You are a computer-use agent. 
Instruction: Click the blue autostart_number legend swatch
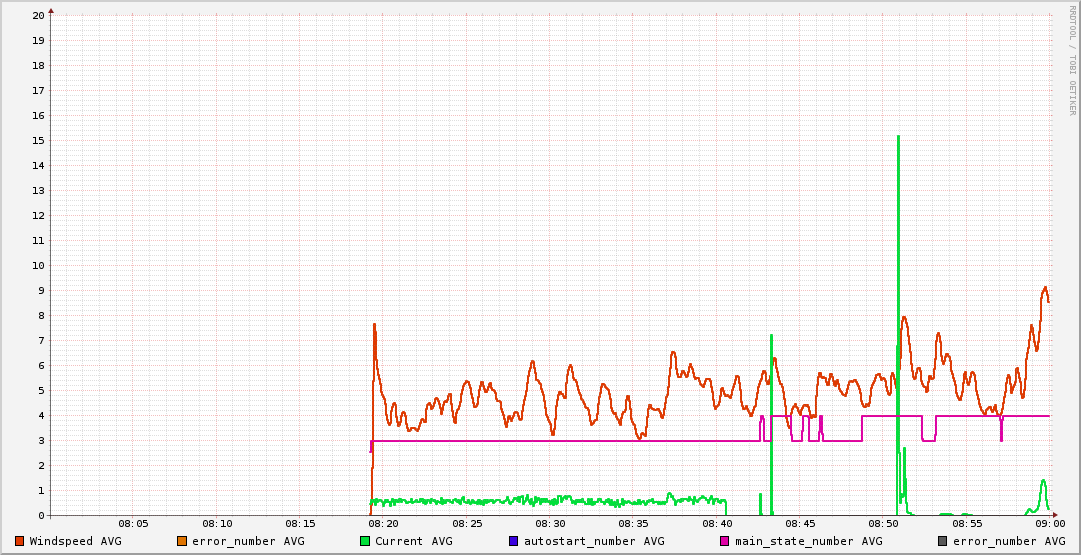coord(514,541)
